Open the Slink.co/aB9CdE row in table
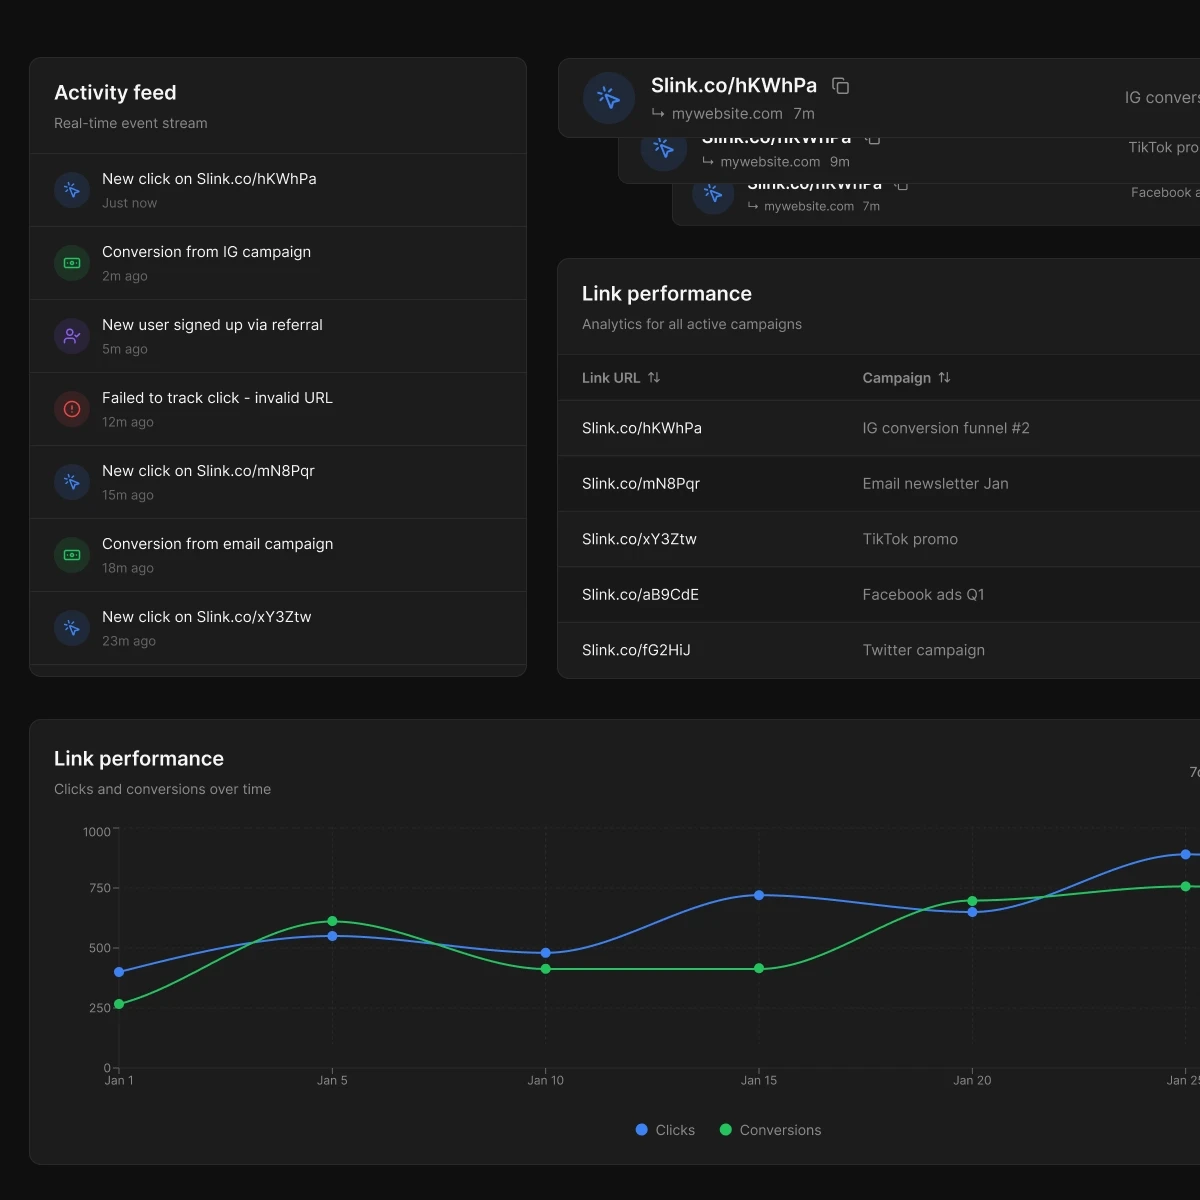 click(x=879, y=595)
